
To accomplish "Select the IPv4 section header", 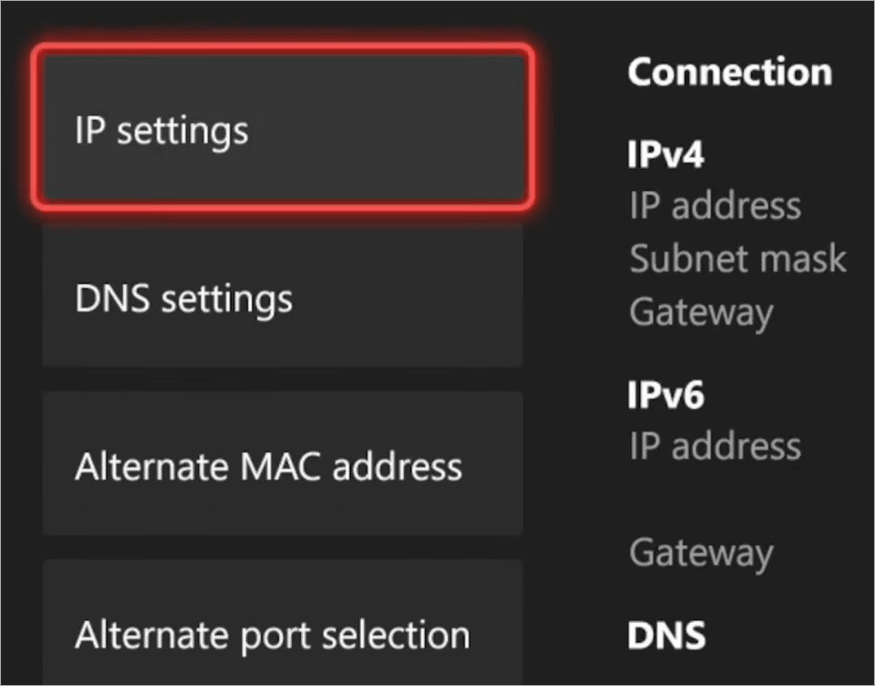I will point(666,154).
